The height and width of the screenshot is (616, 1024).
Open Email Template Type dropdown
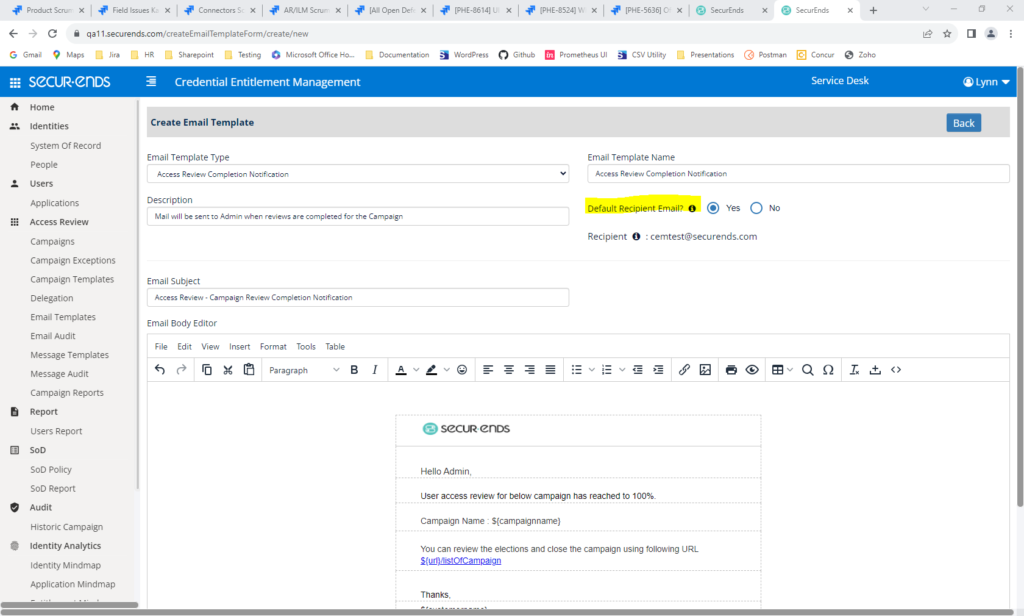coord(358,174)
